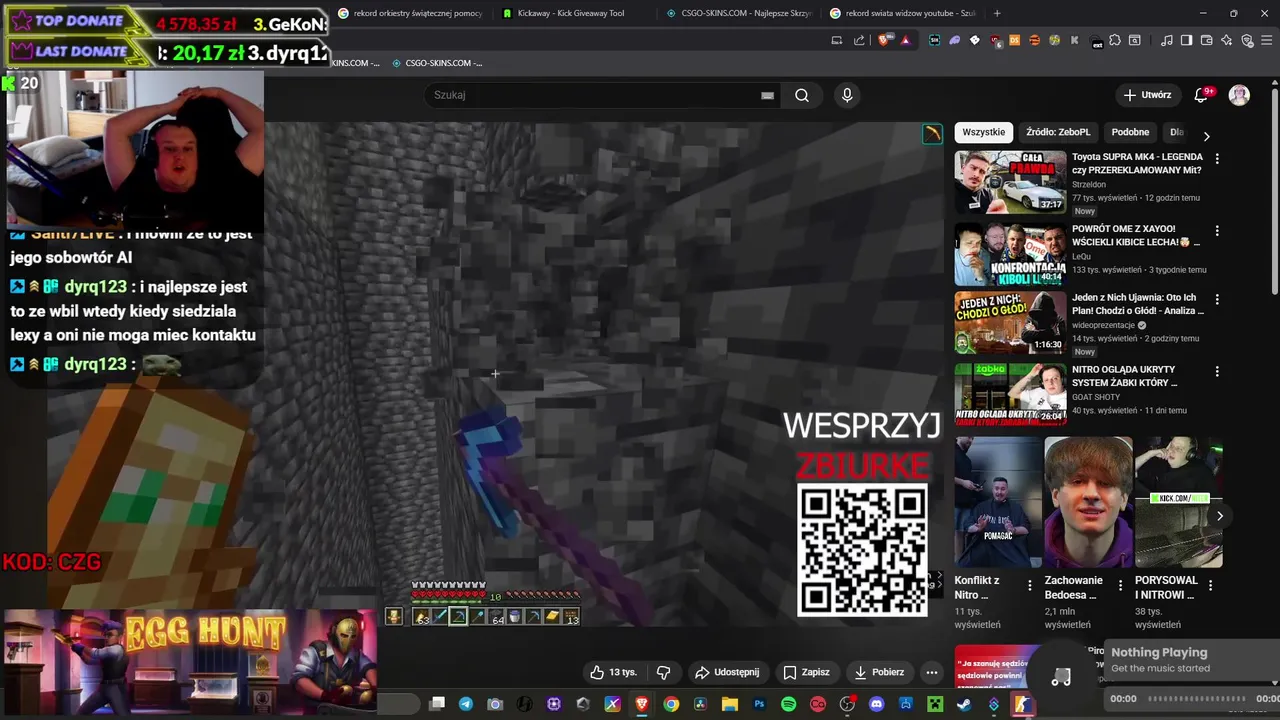Show next shorts with arrow button
The width and height of the screenshot is (1280, 720).
point(1219,516)
